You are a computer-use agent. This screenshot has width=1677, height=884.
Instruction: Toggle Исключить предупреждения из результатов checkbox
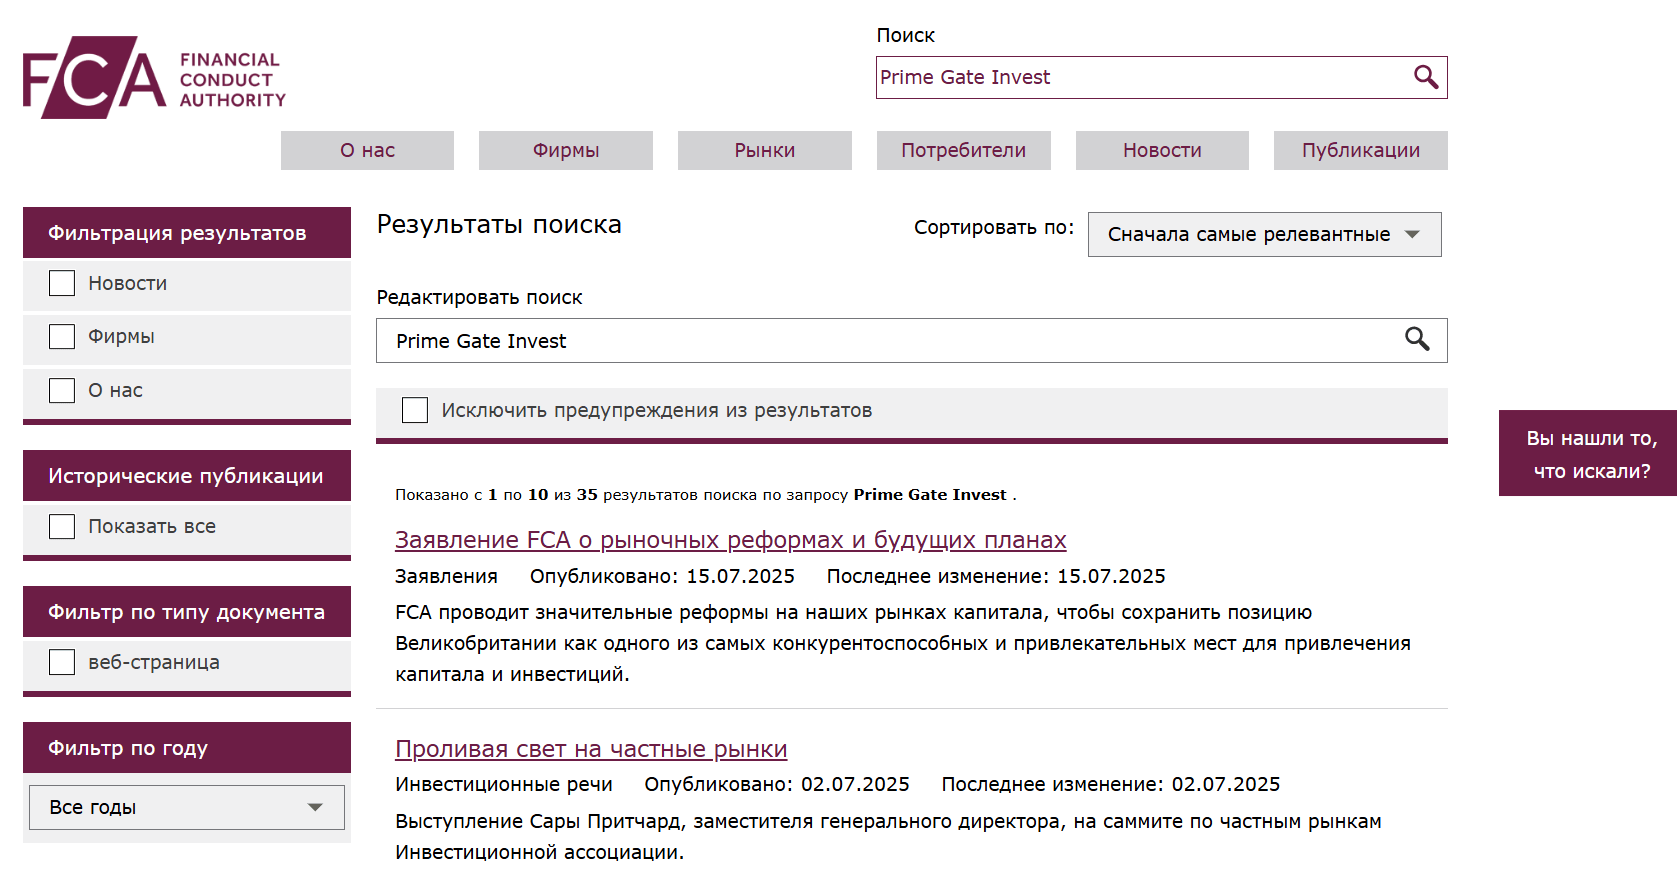click(x=415, y=410)
